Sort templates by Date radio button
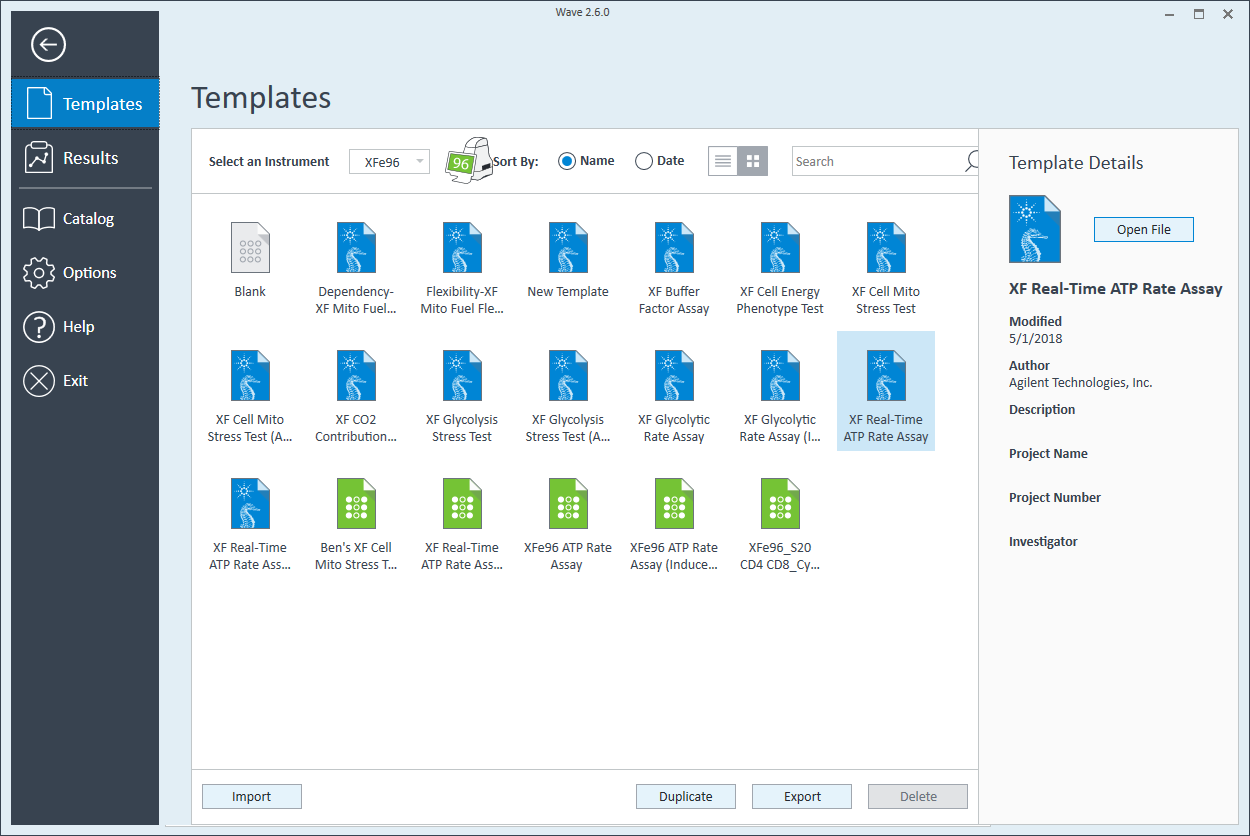Screen dimensions: 1250x836 (644, 161)
